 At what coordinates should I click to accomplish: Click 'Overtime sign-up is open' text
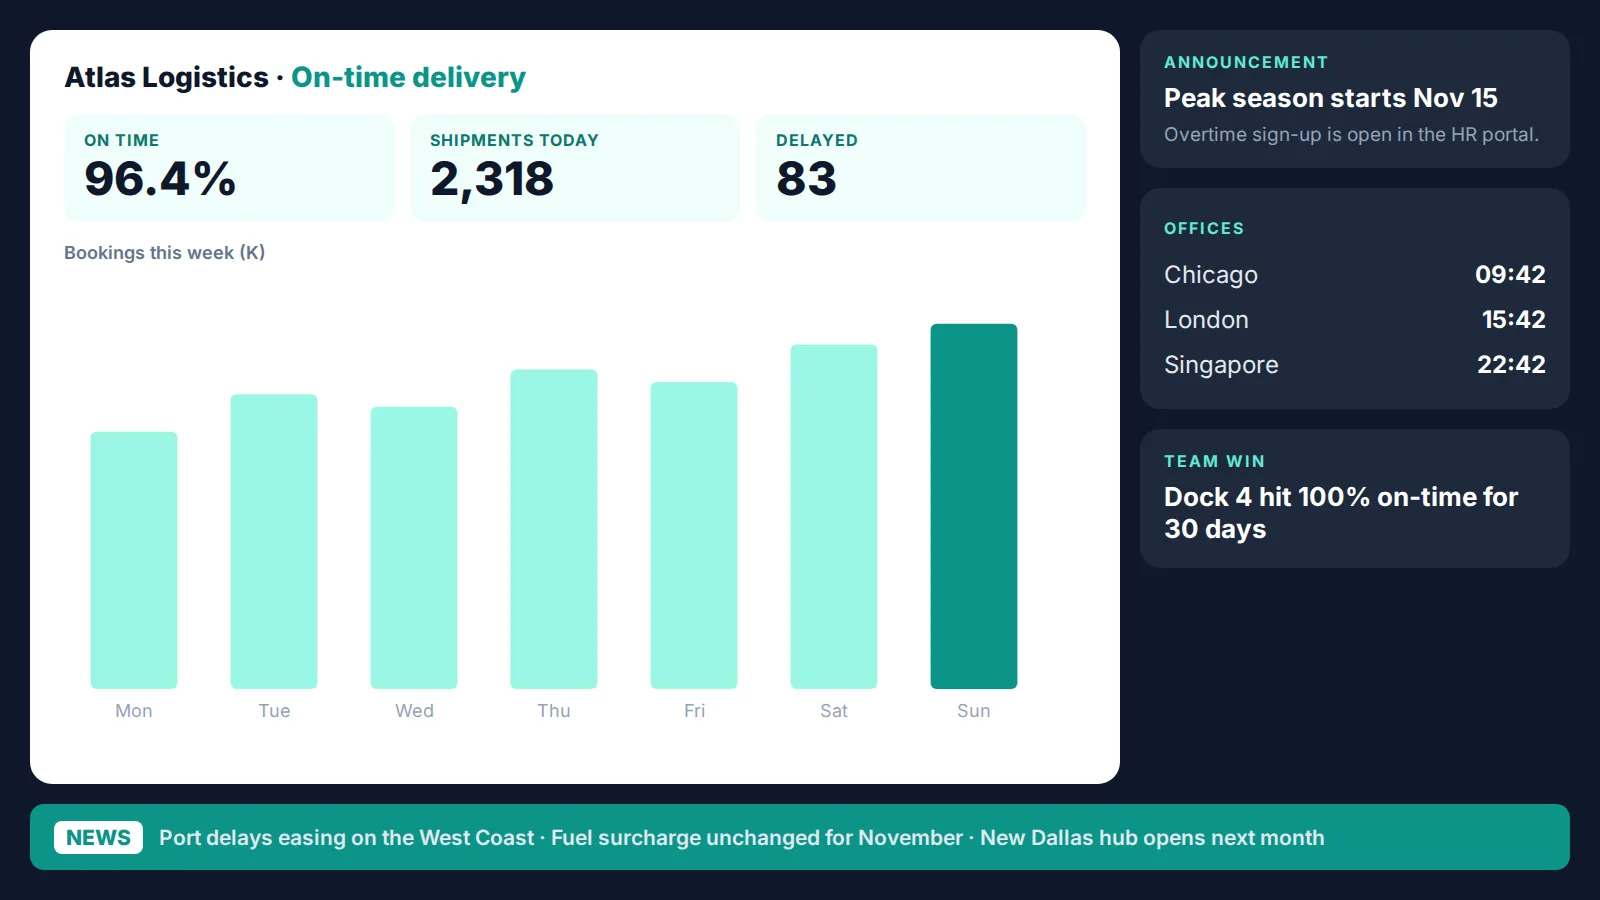[1271, 134]
